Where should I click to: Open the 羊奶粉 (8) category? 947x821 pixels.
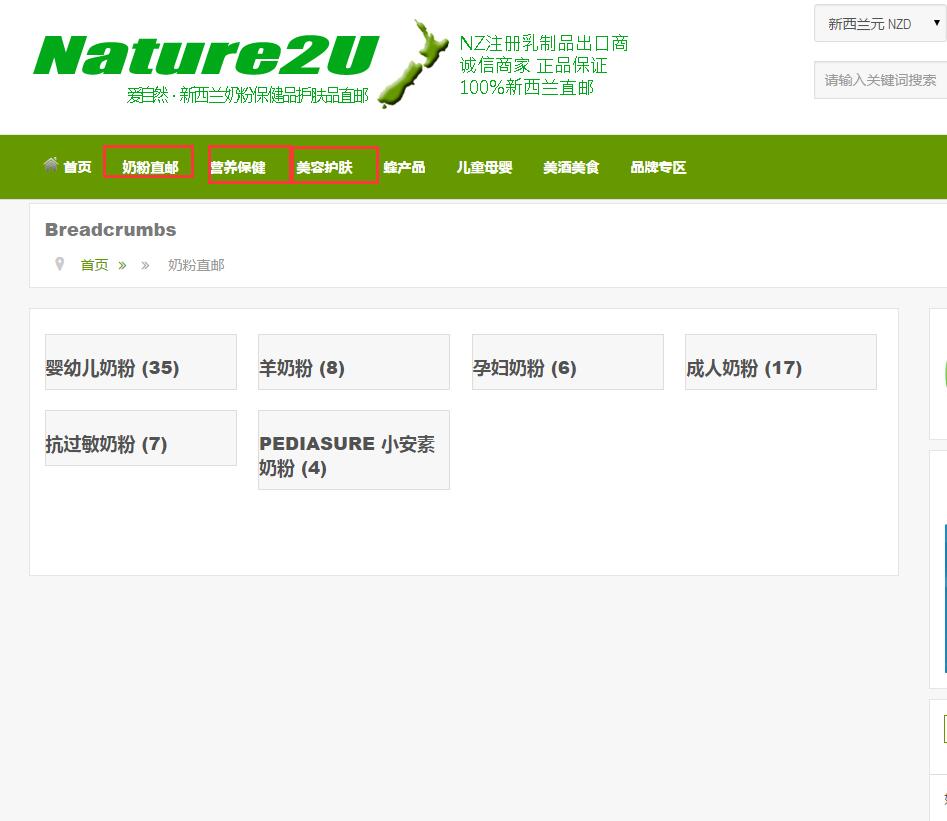point(354,362)
